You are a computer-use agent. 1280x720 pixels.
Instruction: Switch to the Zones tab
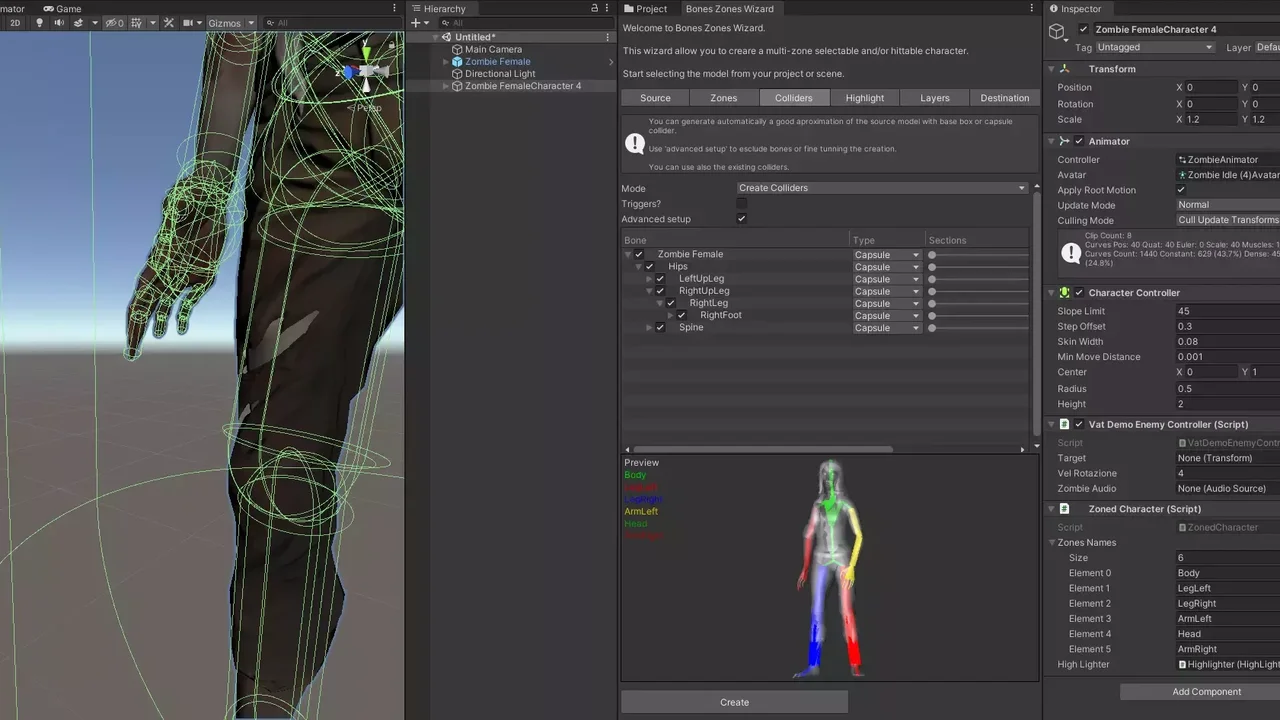[x=724, y=98]
